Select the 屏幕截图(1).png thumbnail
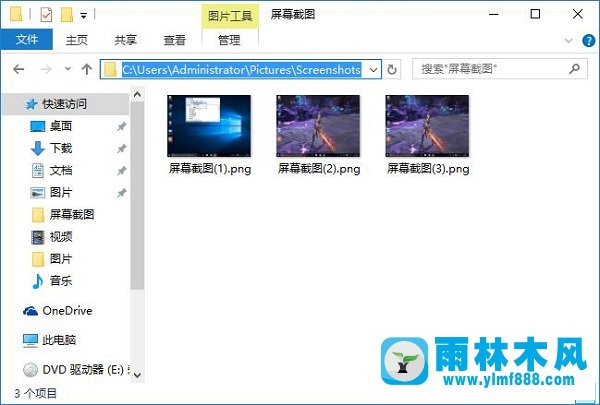 pyautogui.click(x=209, y=126)
